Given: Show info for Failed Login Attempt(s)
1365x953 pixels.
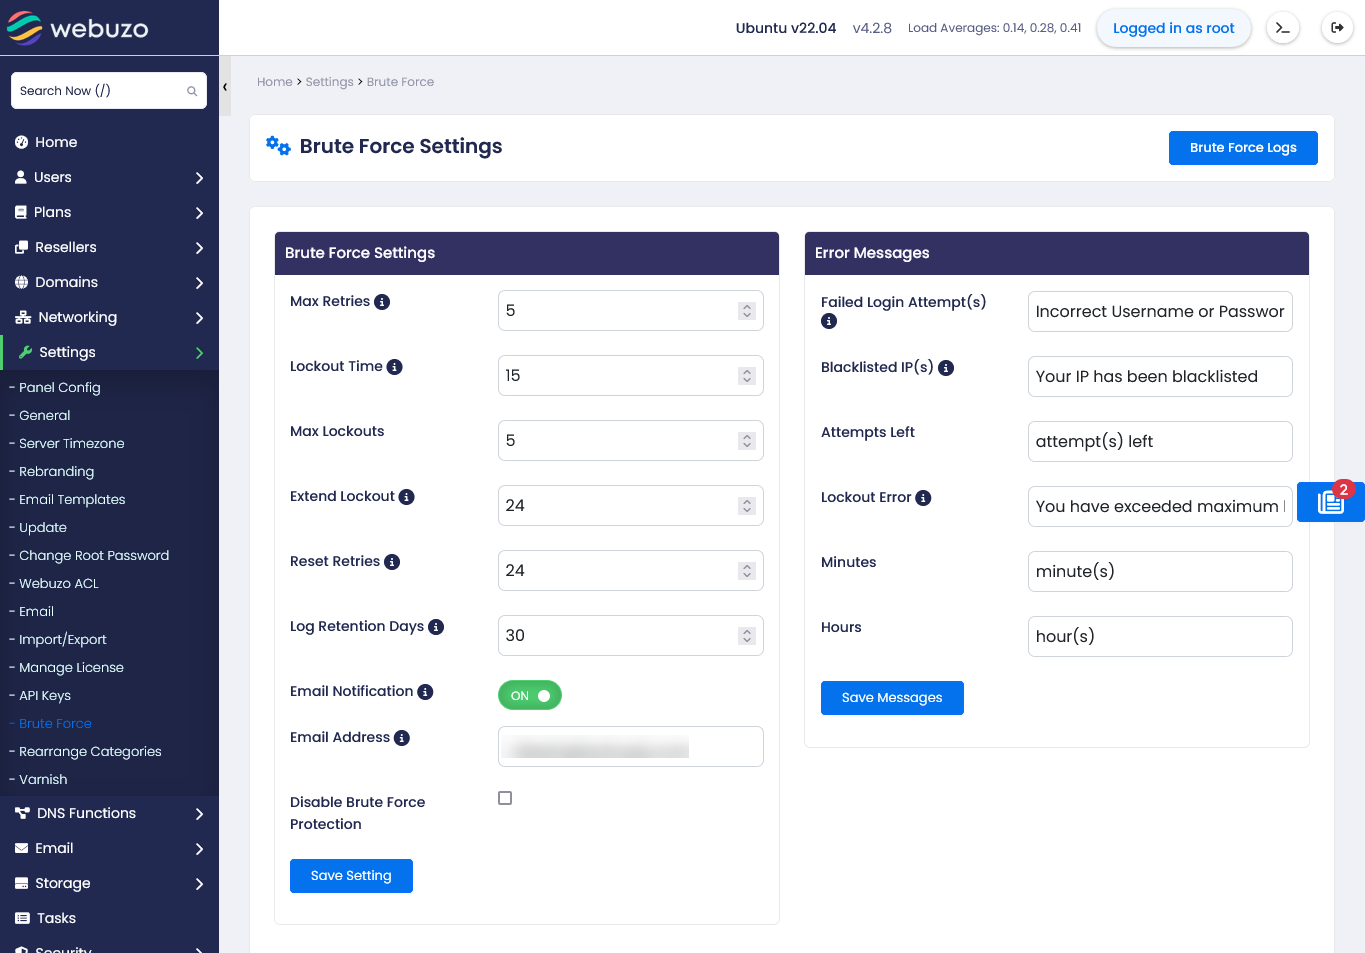Looking at the screenshot, I should [x=829, y=321].
